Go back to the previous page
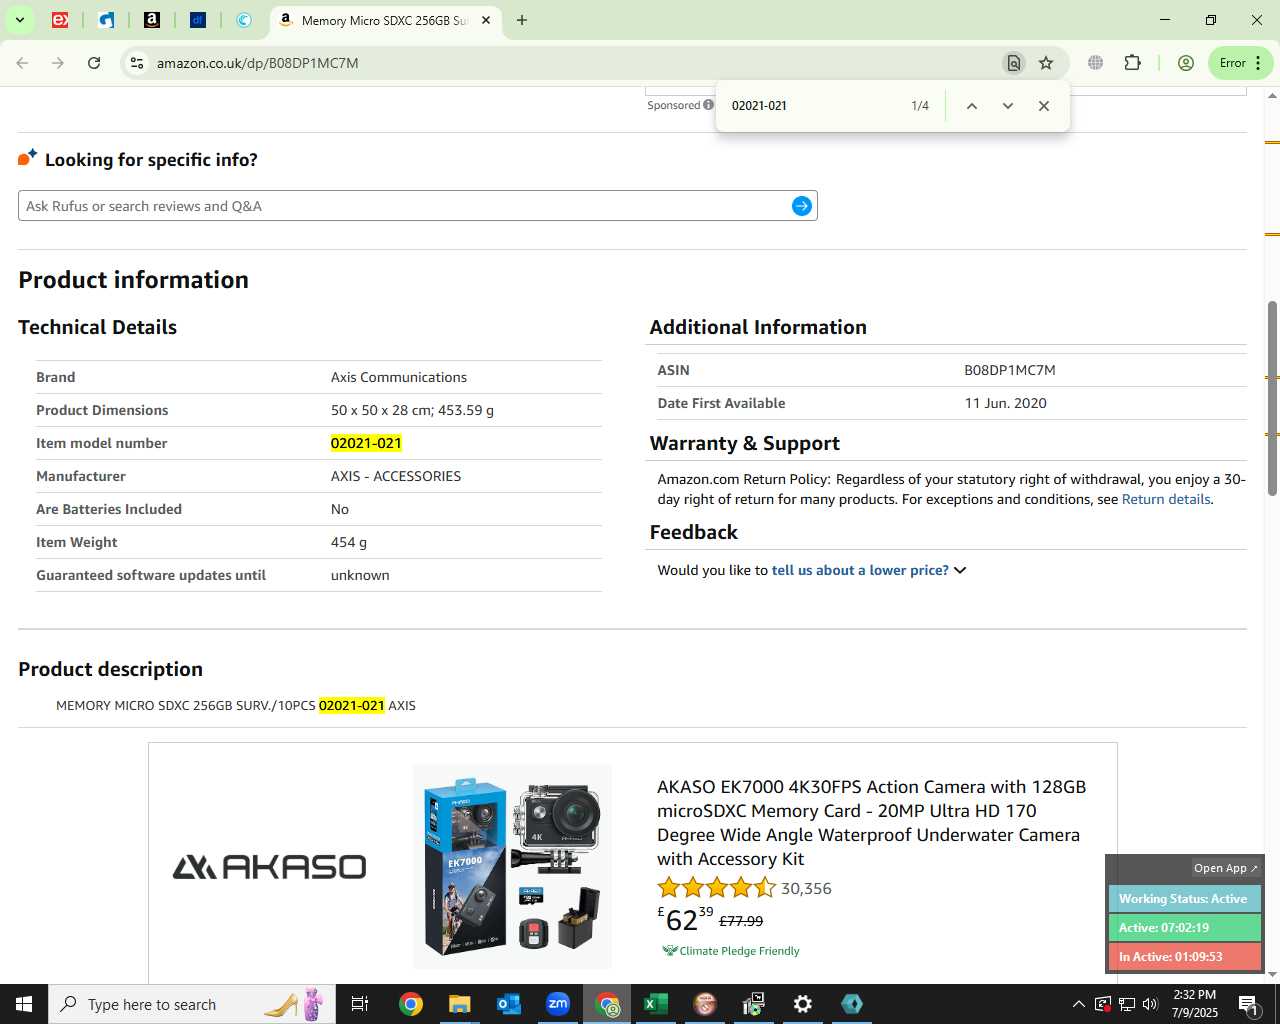This screenshot has height=1024, width=1280. 22,63
